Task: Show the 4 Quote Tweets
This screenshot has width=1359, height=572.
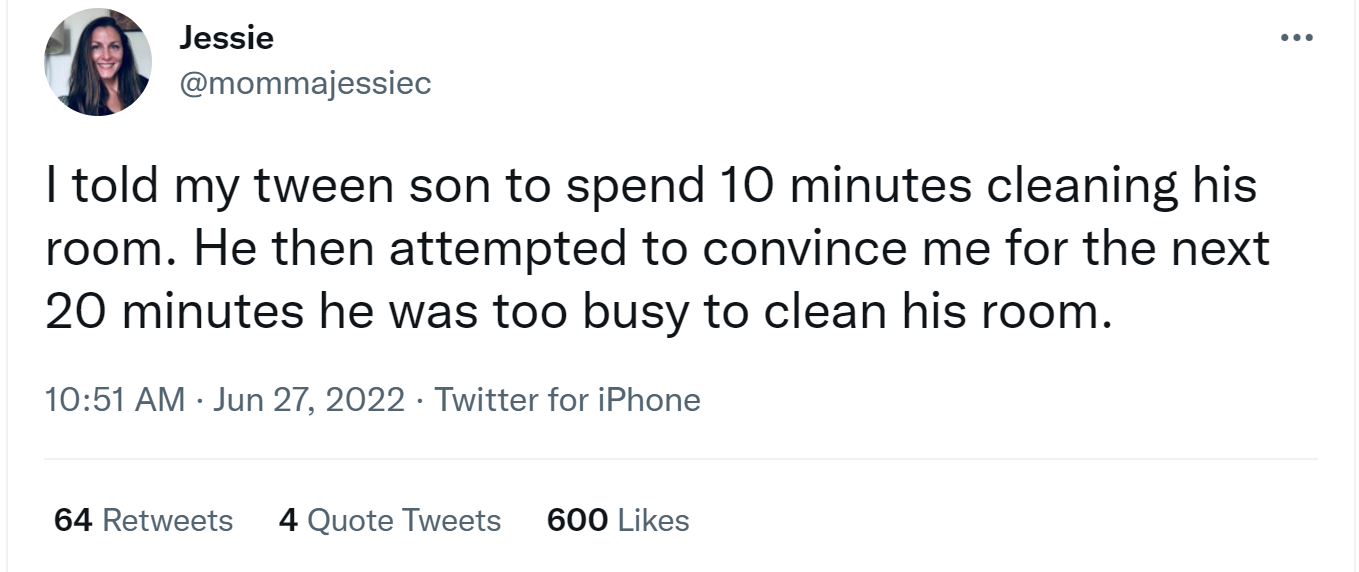Action: point(390,521)
